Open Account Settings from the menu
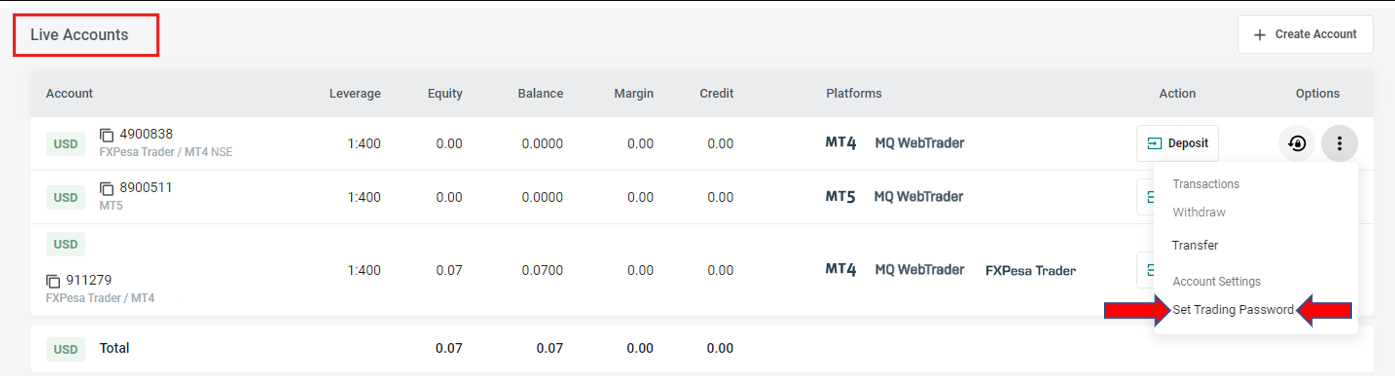The height and width of the screenshot is (376, 1395). point(1216,282)
